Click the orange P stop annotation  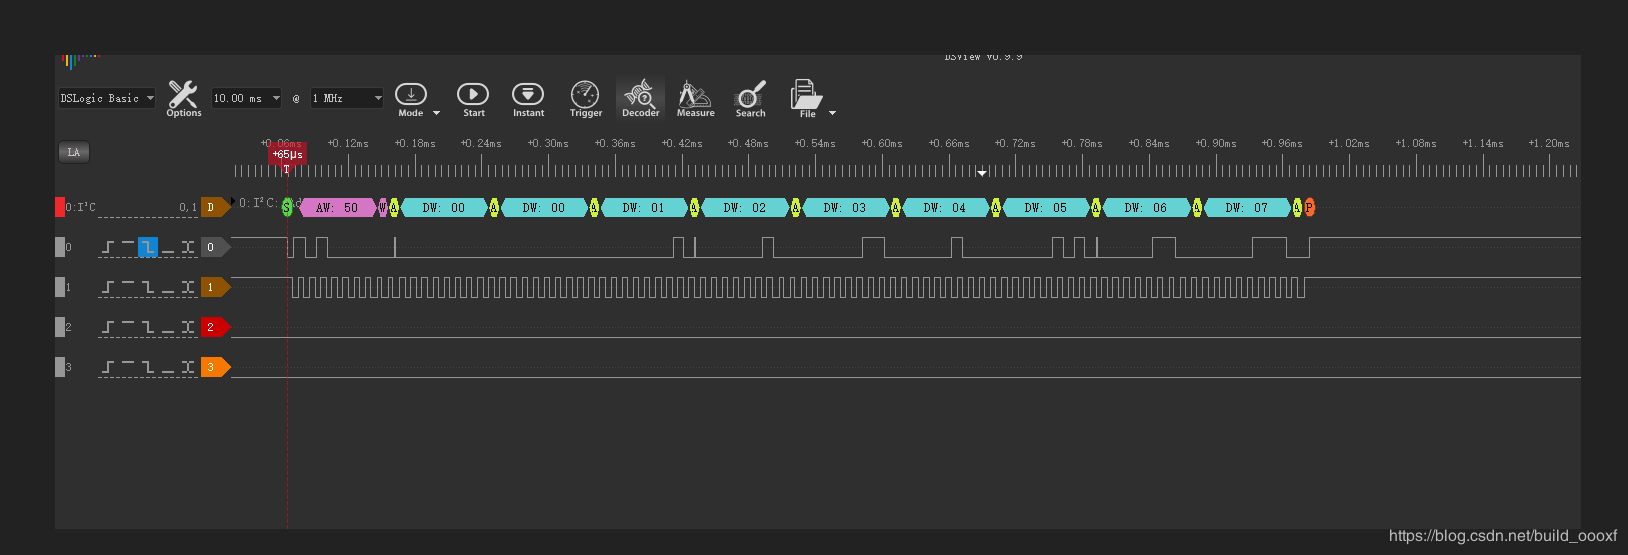1309,208
